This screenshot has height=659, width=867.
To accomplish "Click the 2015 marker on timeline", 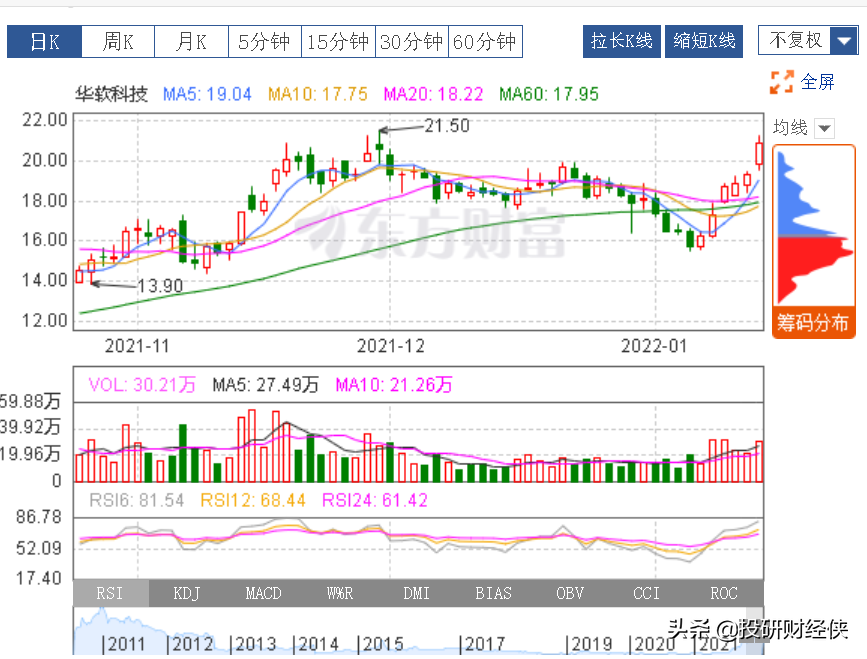I will pyautogui.click(x=380, y=644).
